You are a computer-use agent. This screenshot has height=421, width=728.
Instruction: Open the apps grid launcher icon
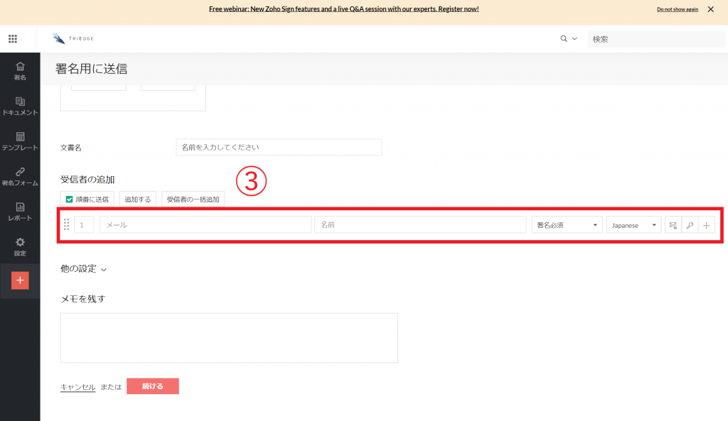[13, 39]
